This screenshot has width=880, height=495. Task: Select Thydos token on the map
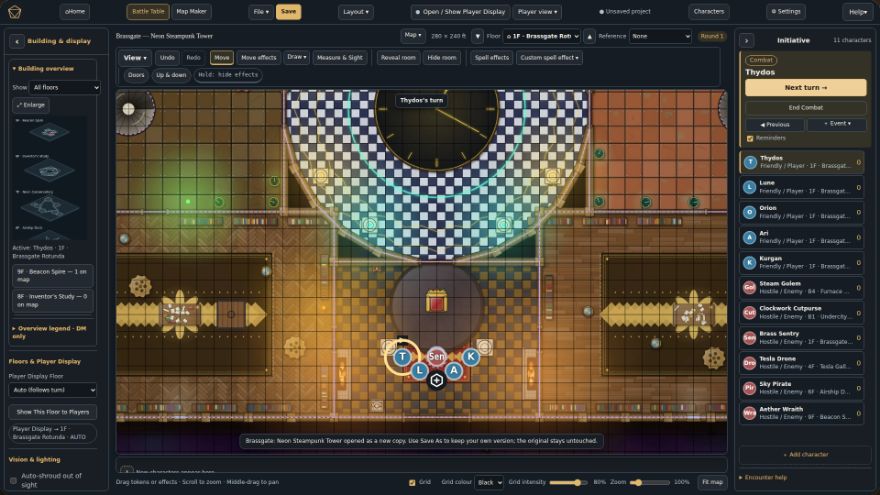pyautogui.click(x=402, y=356)
